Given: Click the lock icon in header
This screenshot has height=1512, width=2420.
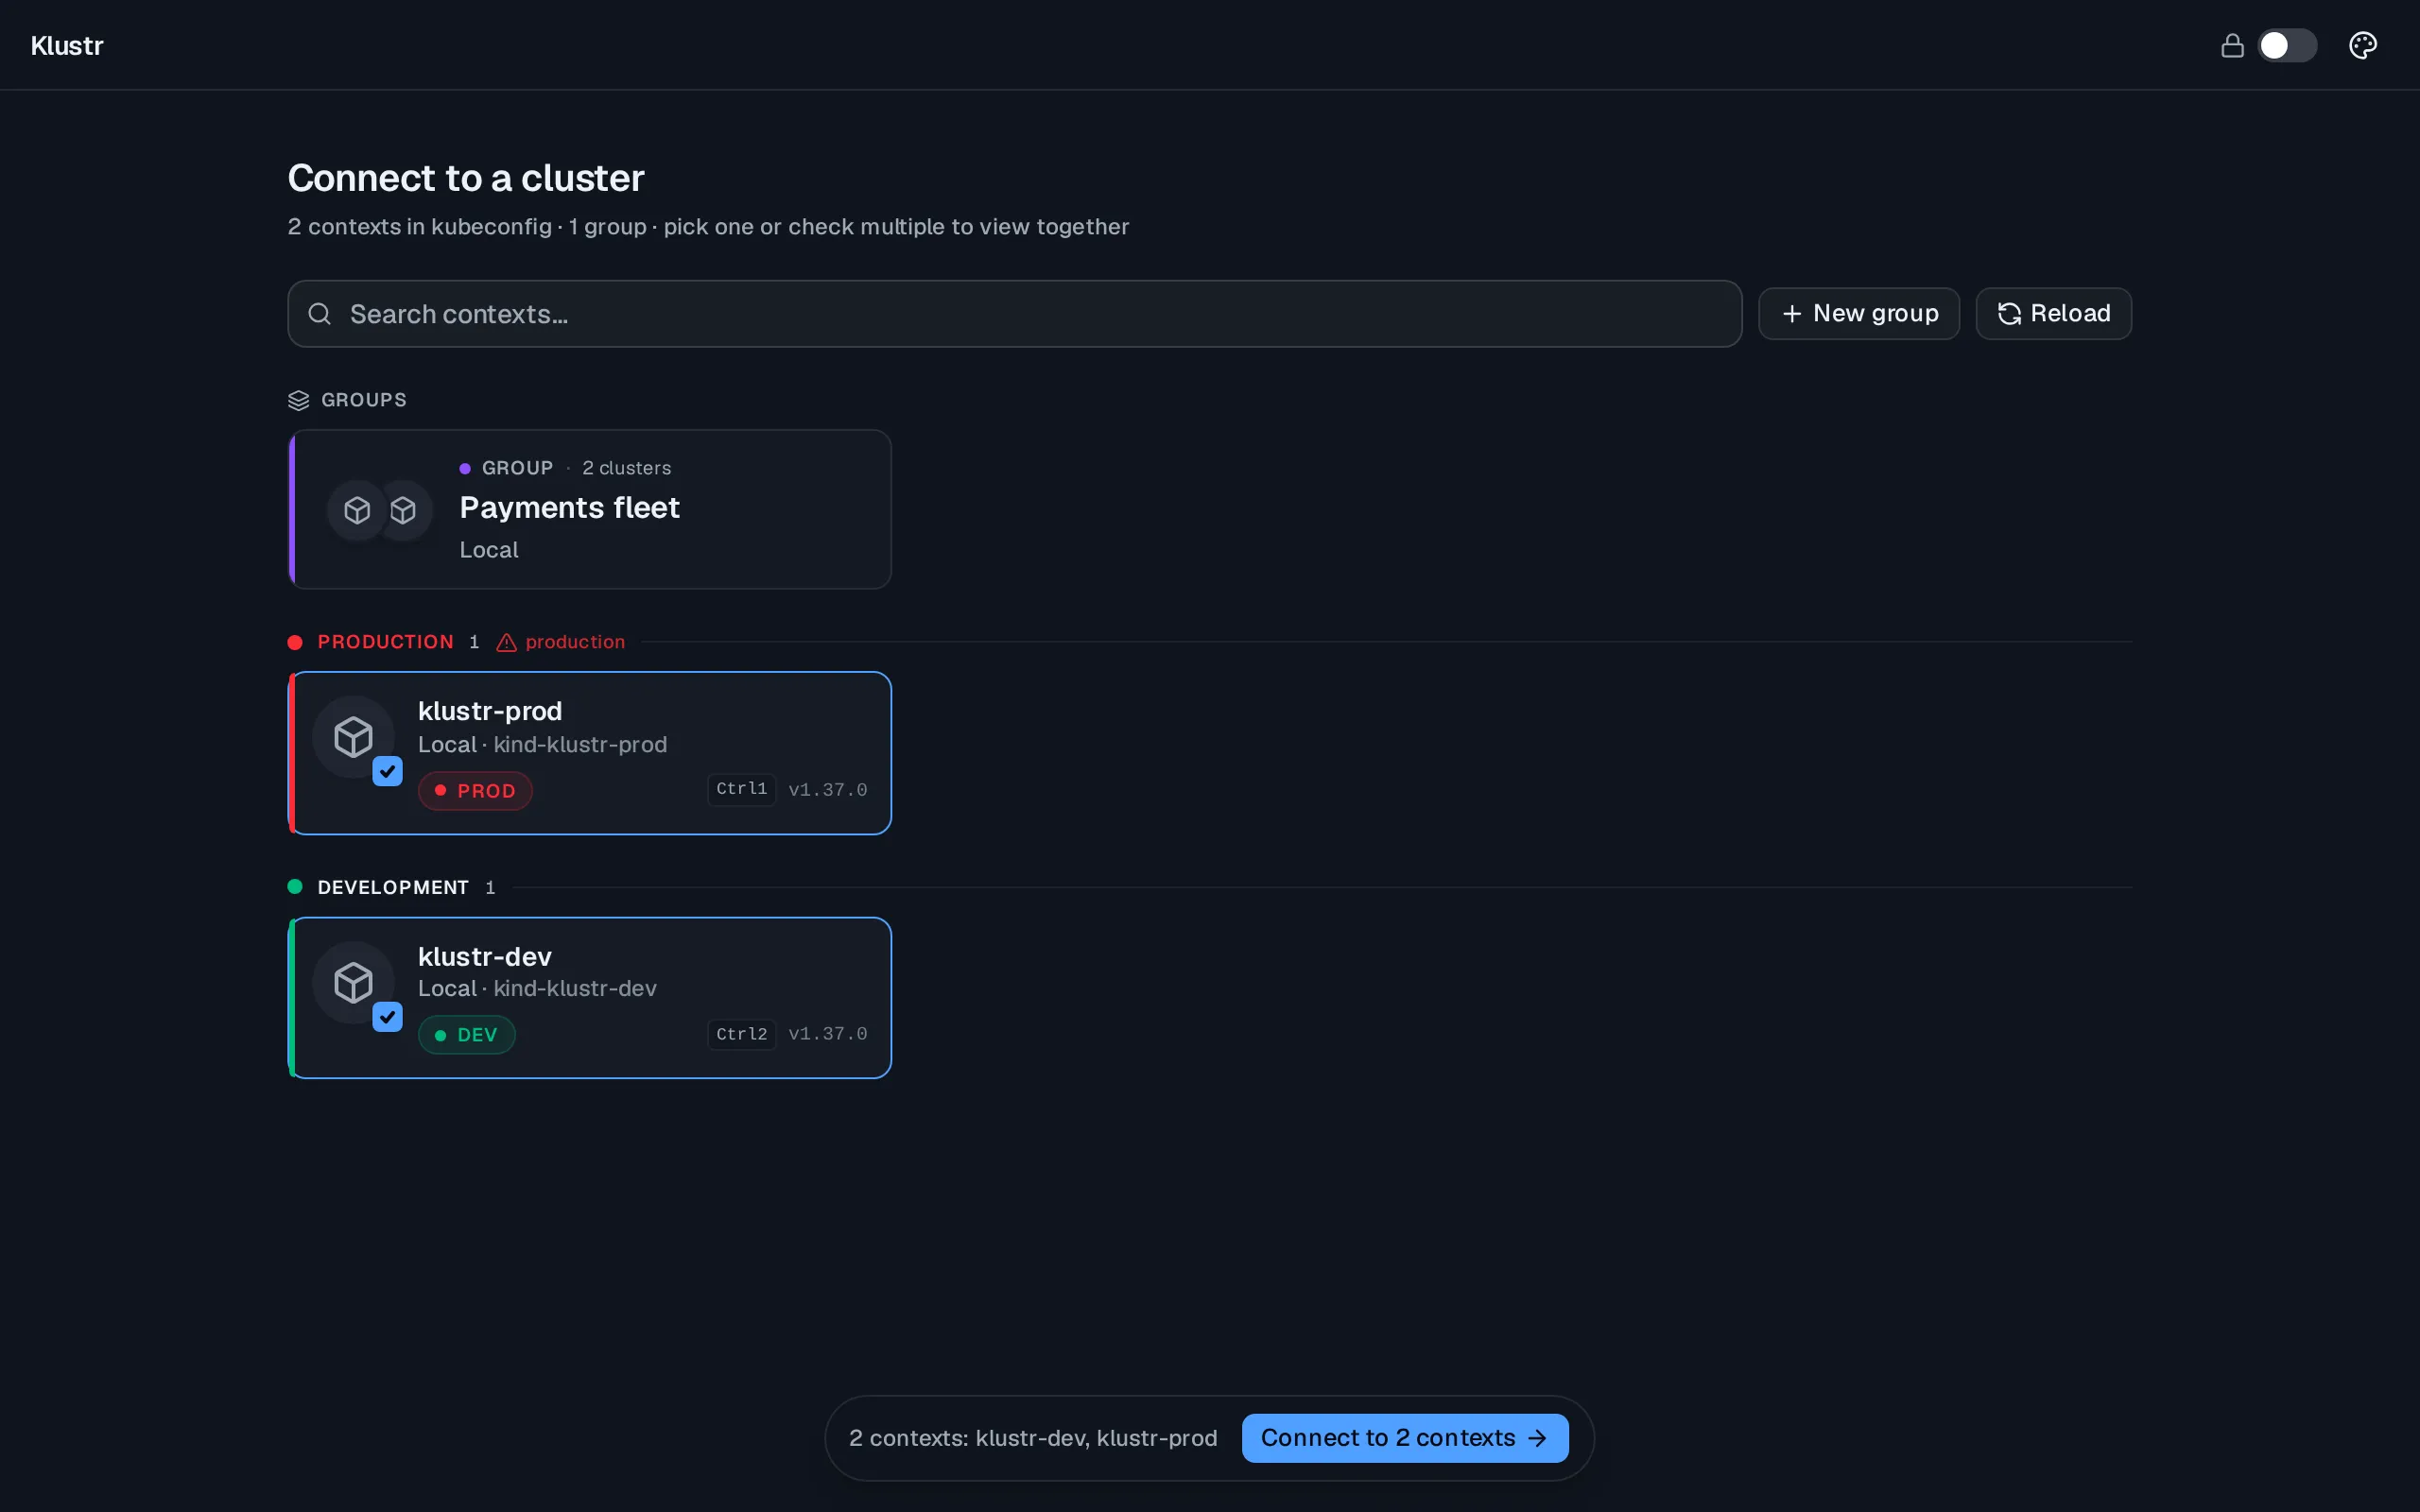Looking at the screenshot, I should (2232, 45).
